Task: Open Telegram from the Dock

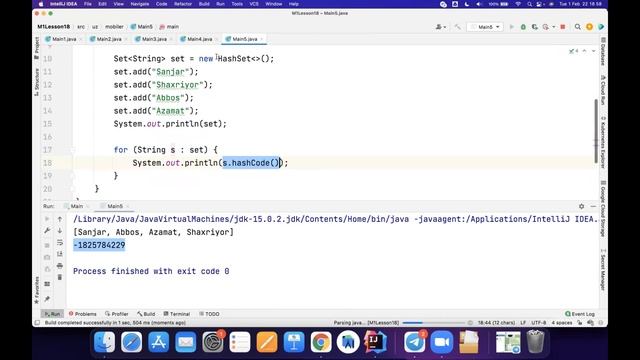Action: coord(414,342)
